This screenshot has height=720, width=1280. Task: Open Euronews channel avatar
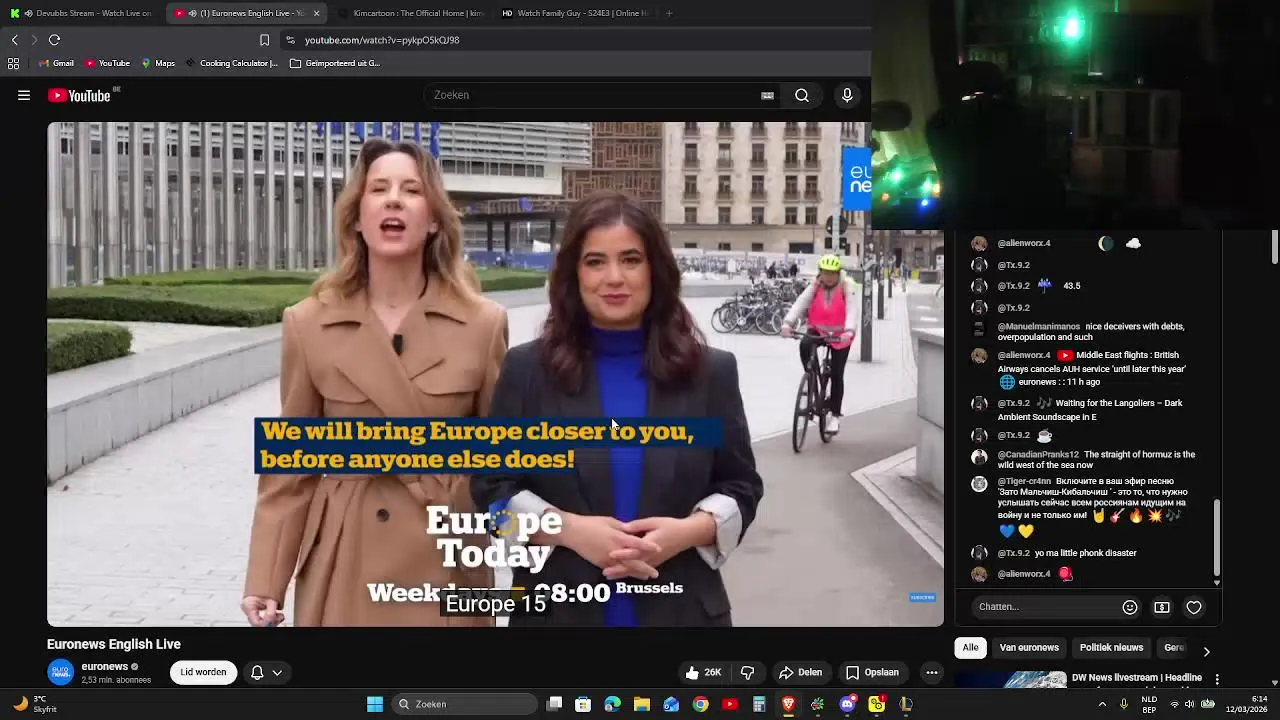click(x=61, y=672)
